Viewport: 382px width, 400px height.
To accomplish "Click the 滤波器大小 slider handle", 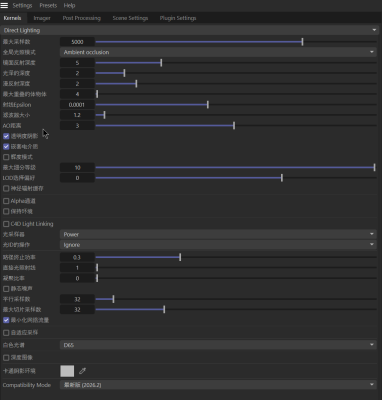I will (104, 115).
